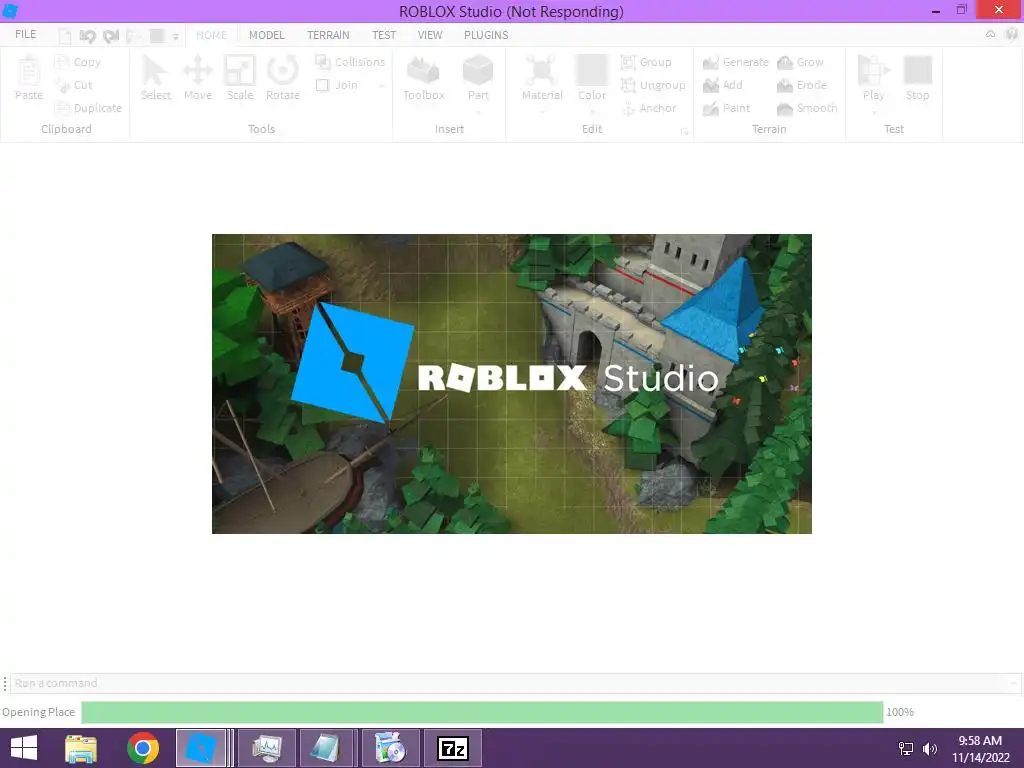The height and width of the screenshot is (768, 1024).
Task: Click the Stop test button
Action: click(918, 78)
